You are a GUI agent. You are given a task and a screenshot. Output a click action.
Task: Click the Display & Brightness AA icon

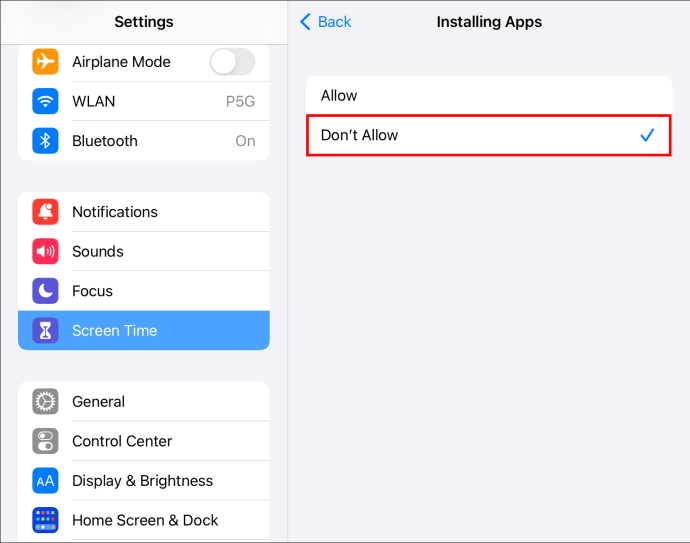tap(45, 481)
